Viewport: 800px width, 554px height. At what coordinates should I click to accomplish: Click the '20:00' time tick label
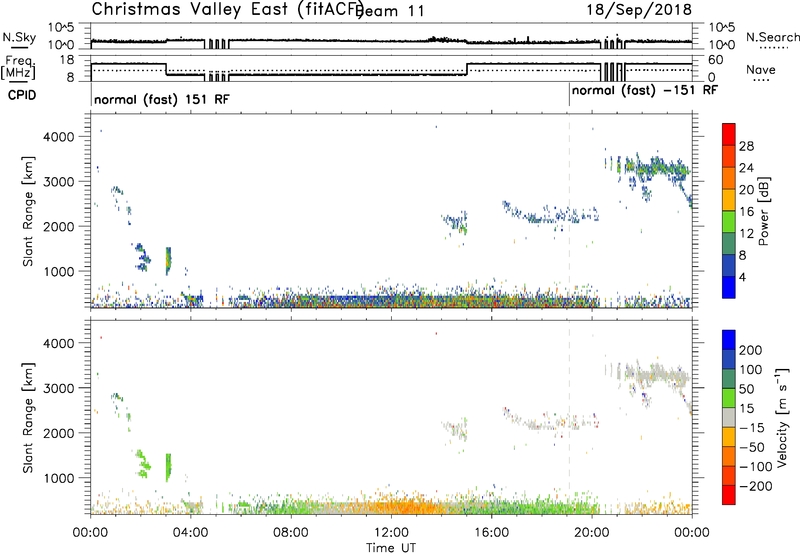(x=592, y=533)
